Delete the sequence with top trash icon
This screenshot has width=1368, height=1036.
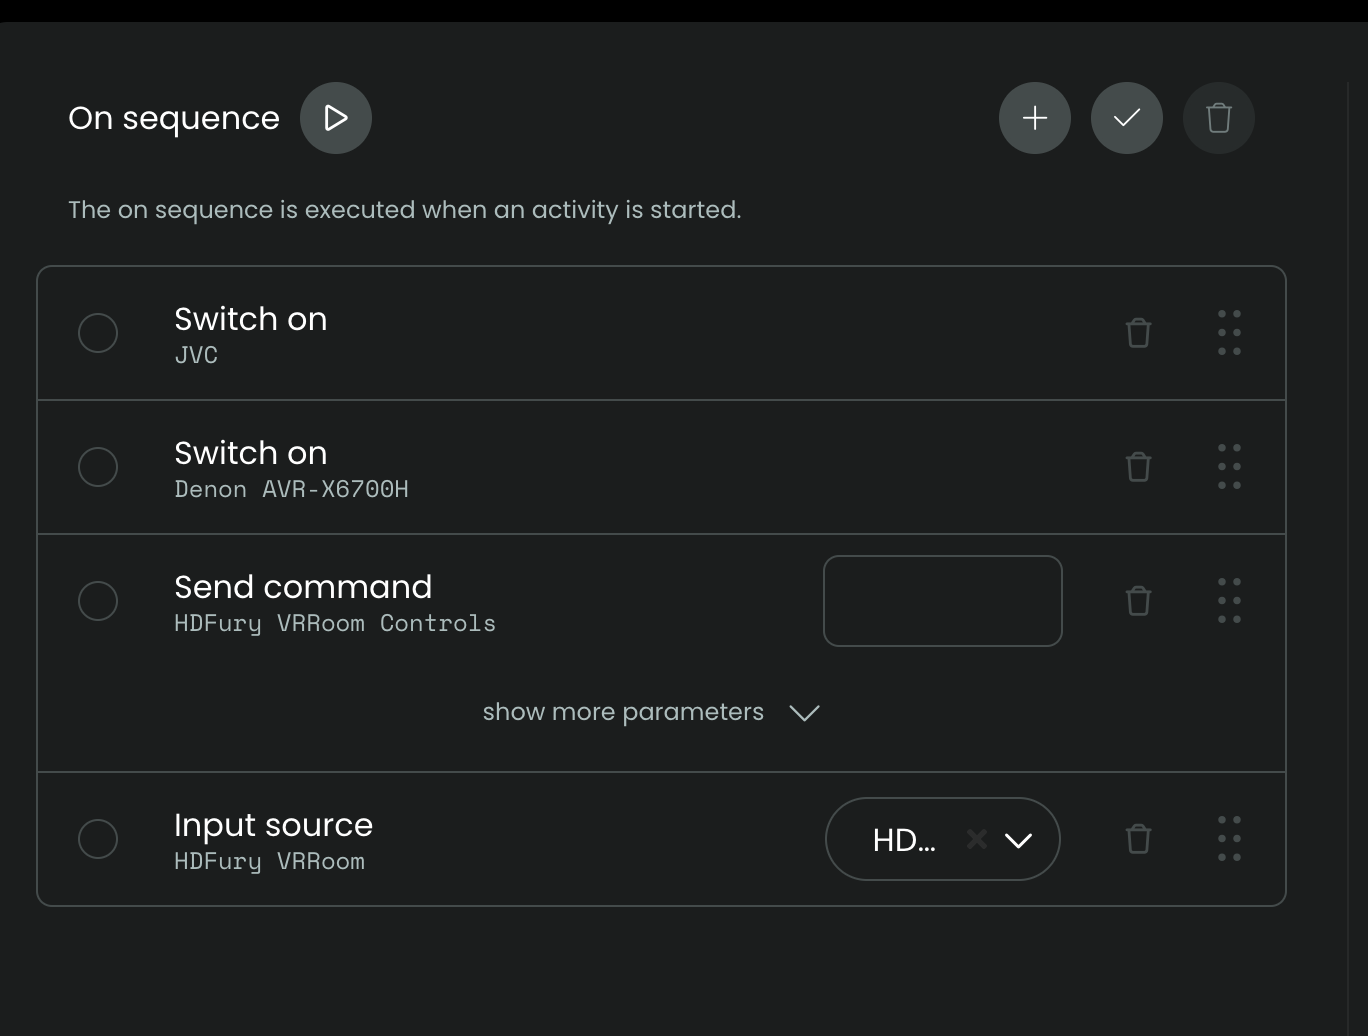pos(1219,118)
